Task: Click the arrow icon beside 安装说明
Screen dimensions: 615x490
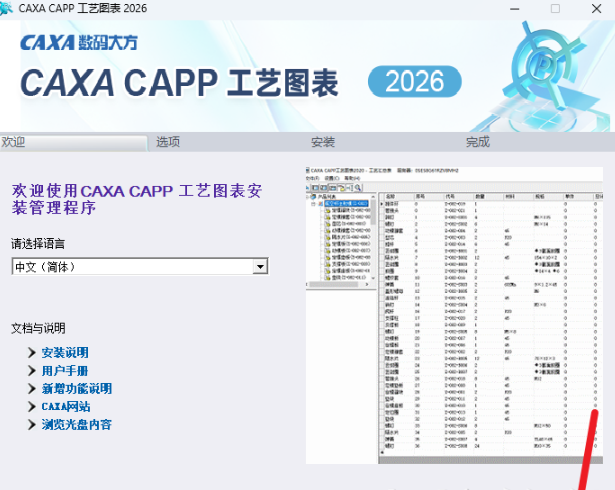Action: point(32,353)
